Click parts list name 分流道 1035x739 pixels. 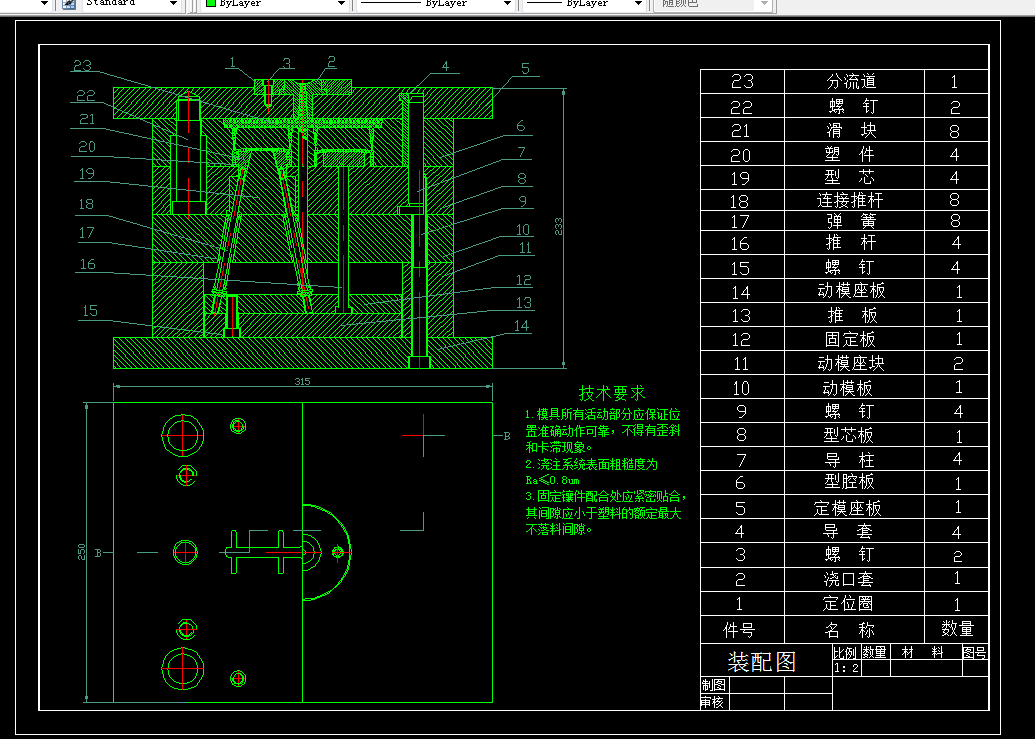point(851,81)
